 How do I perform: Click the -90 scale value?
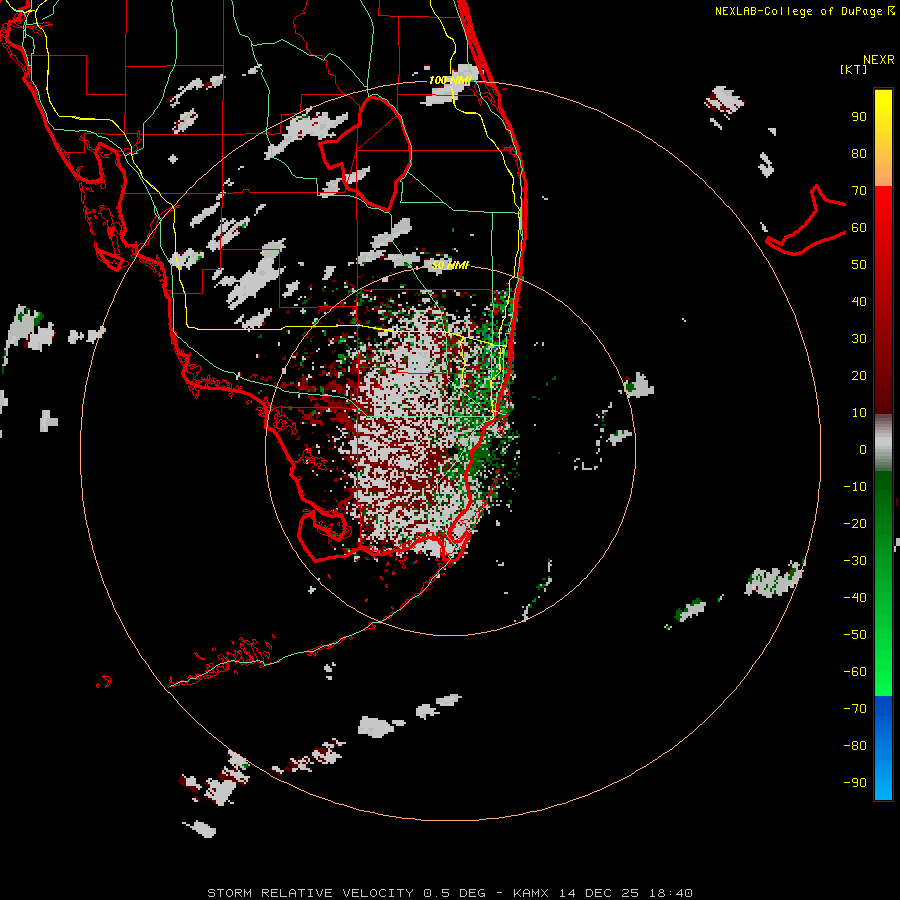(x=855, y=782)
